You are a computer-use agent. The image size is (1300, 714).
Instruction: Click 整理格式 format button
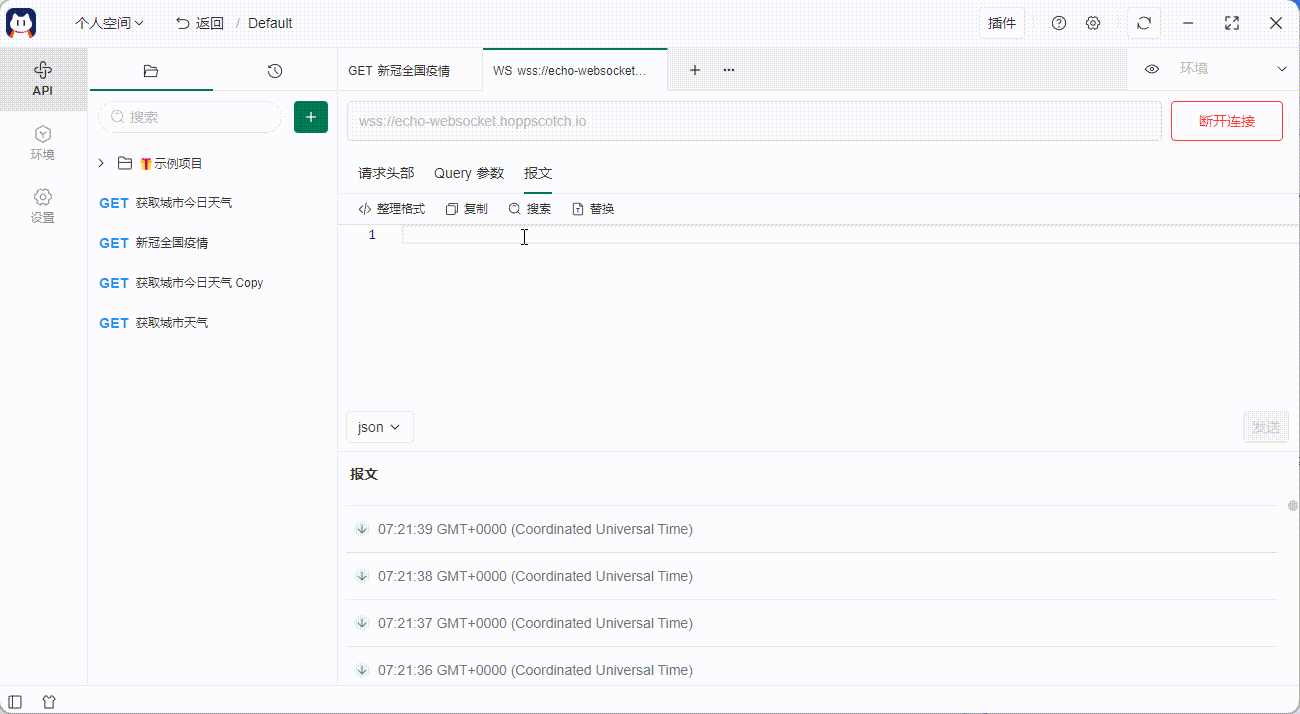point(391,209)
